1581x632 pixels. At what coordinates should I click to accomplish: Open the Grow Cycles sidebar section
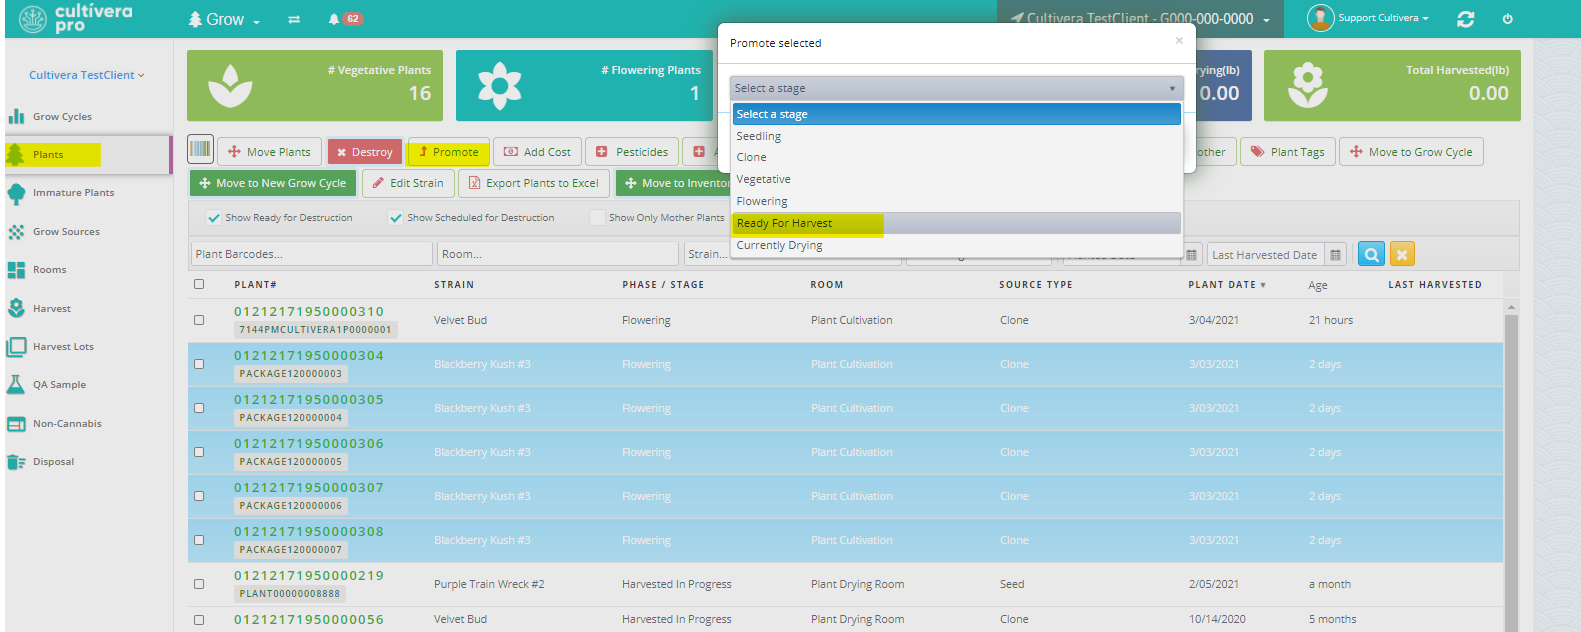(x=62, y=117)
